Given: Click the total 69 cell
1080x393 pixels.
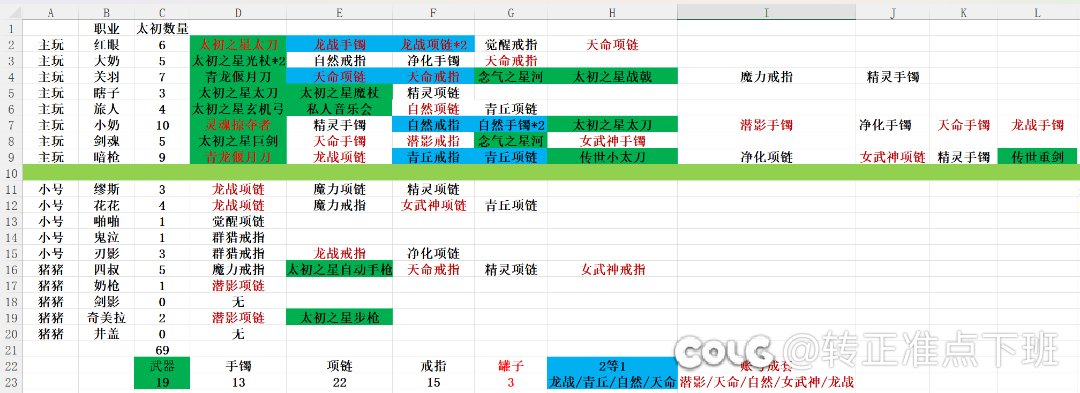Looking at the screenshot, I should 162,350.
